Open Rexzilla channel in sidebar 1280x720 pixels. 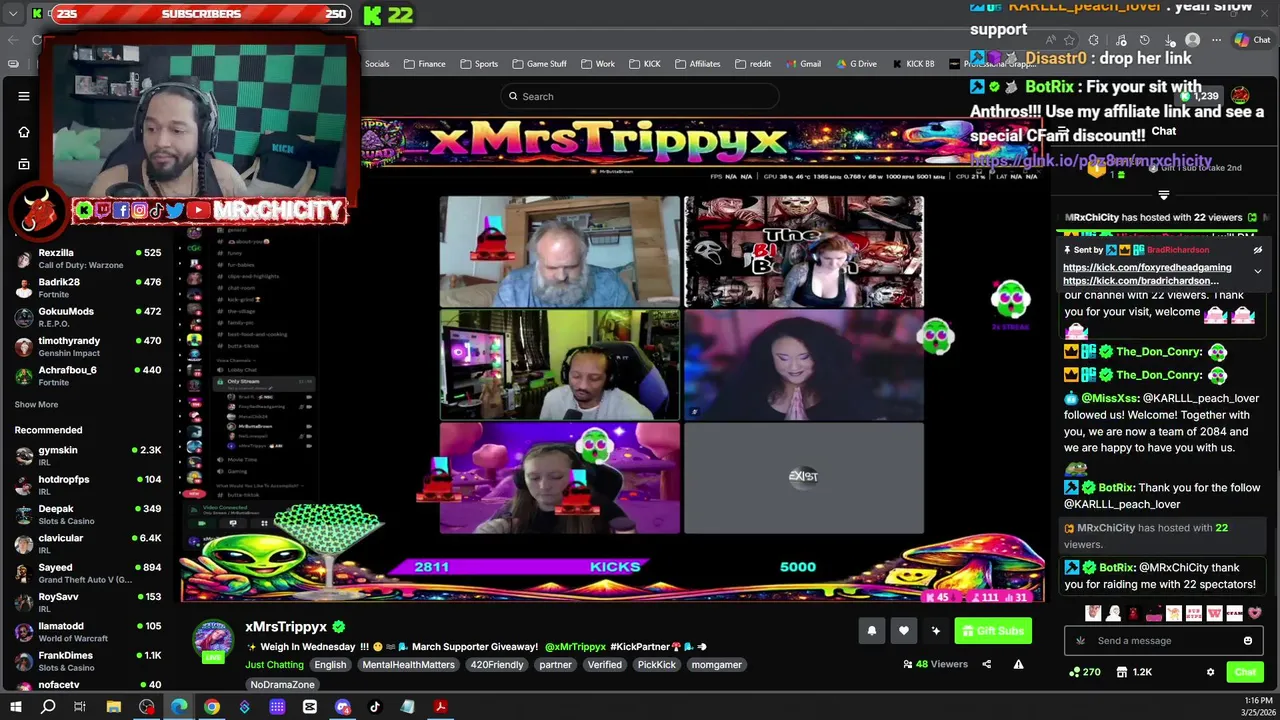click(88, 259)
